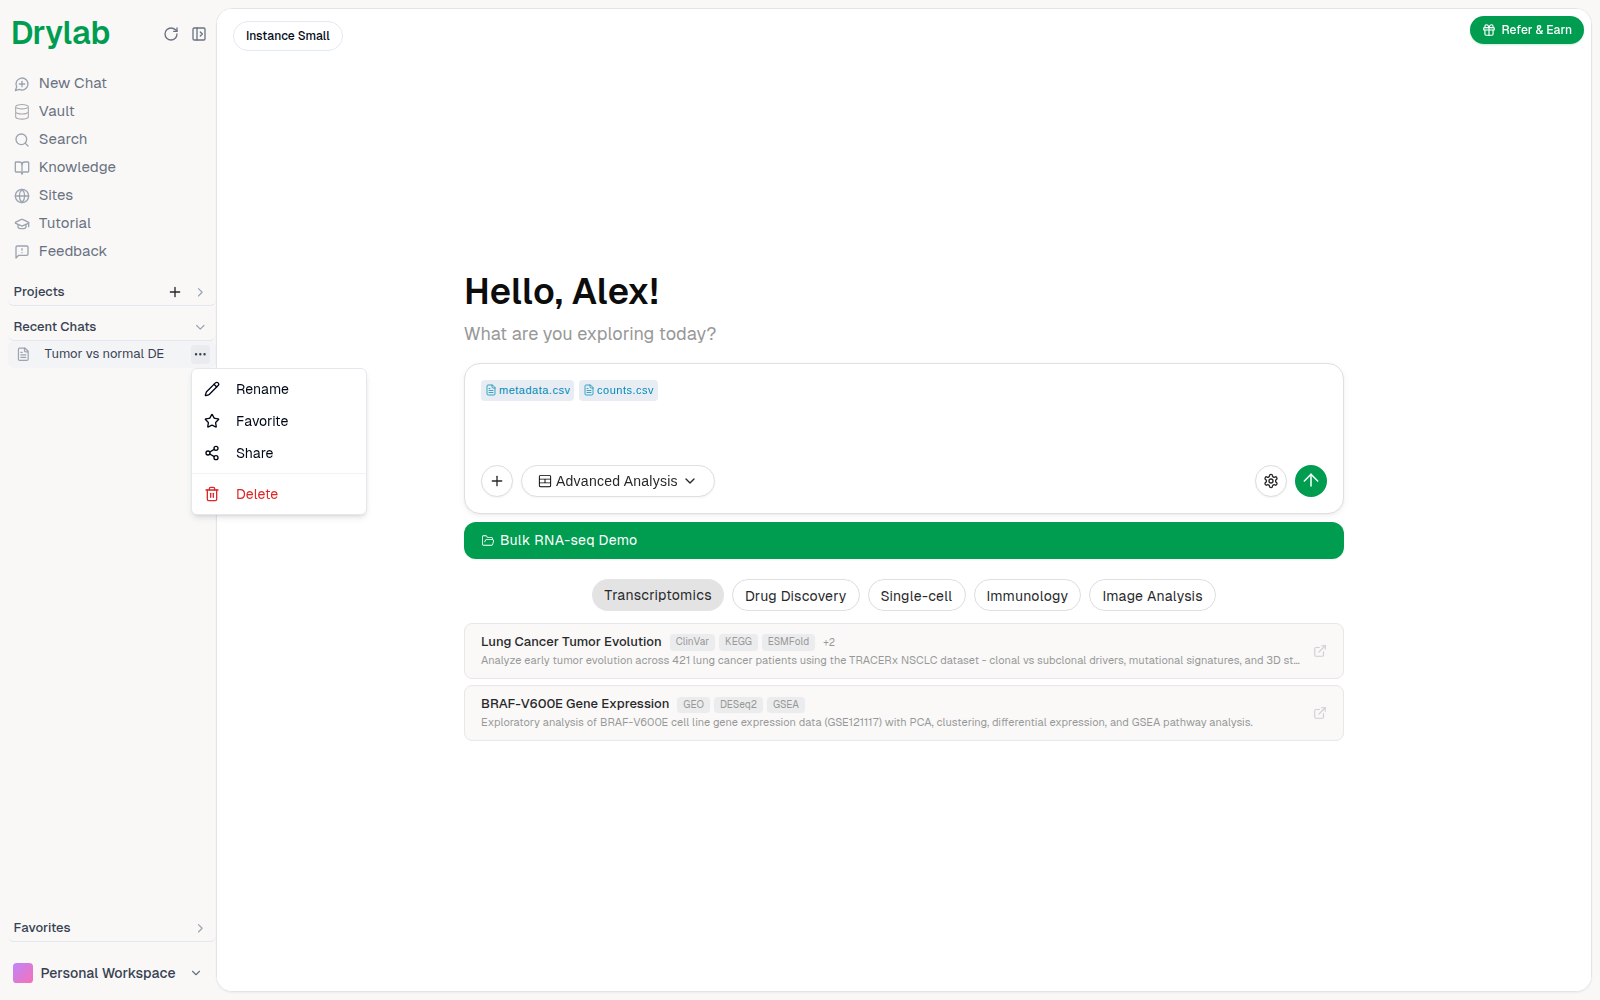Screen dimensions: 1600x1000
Task: Click the Instance Small button
Action: click(x=288, y=36)
